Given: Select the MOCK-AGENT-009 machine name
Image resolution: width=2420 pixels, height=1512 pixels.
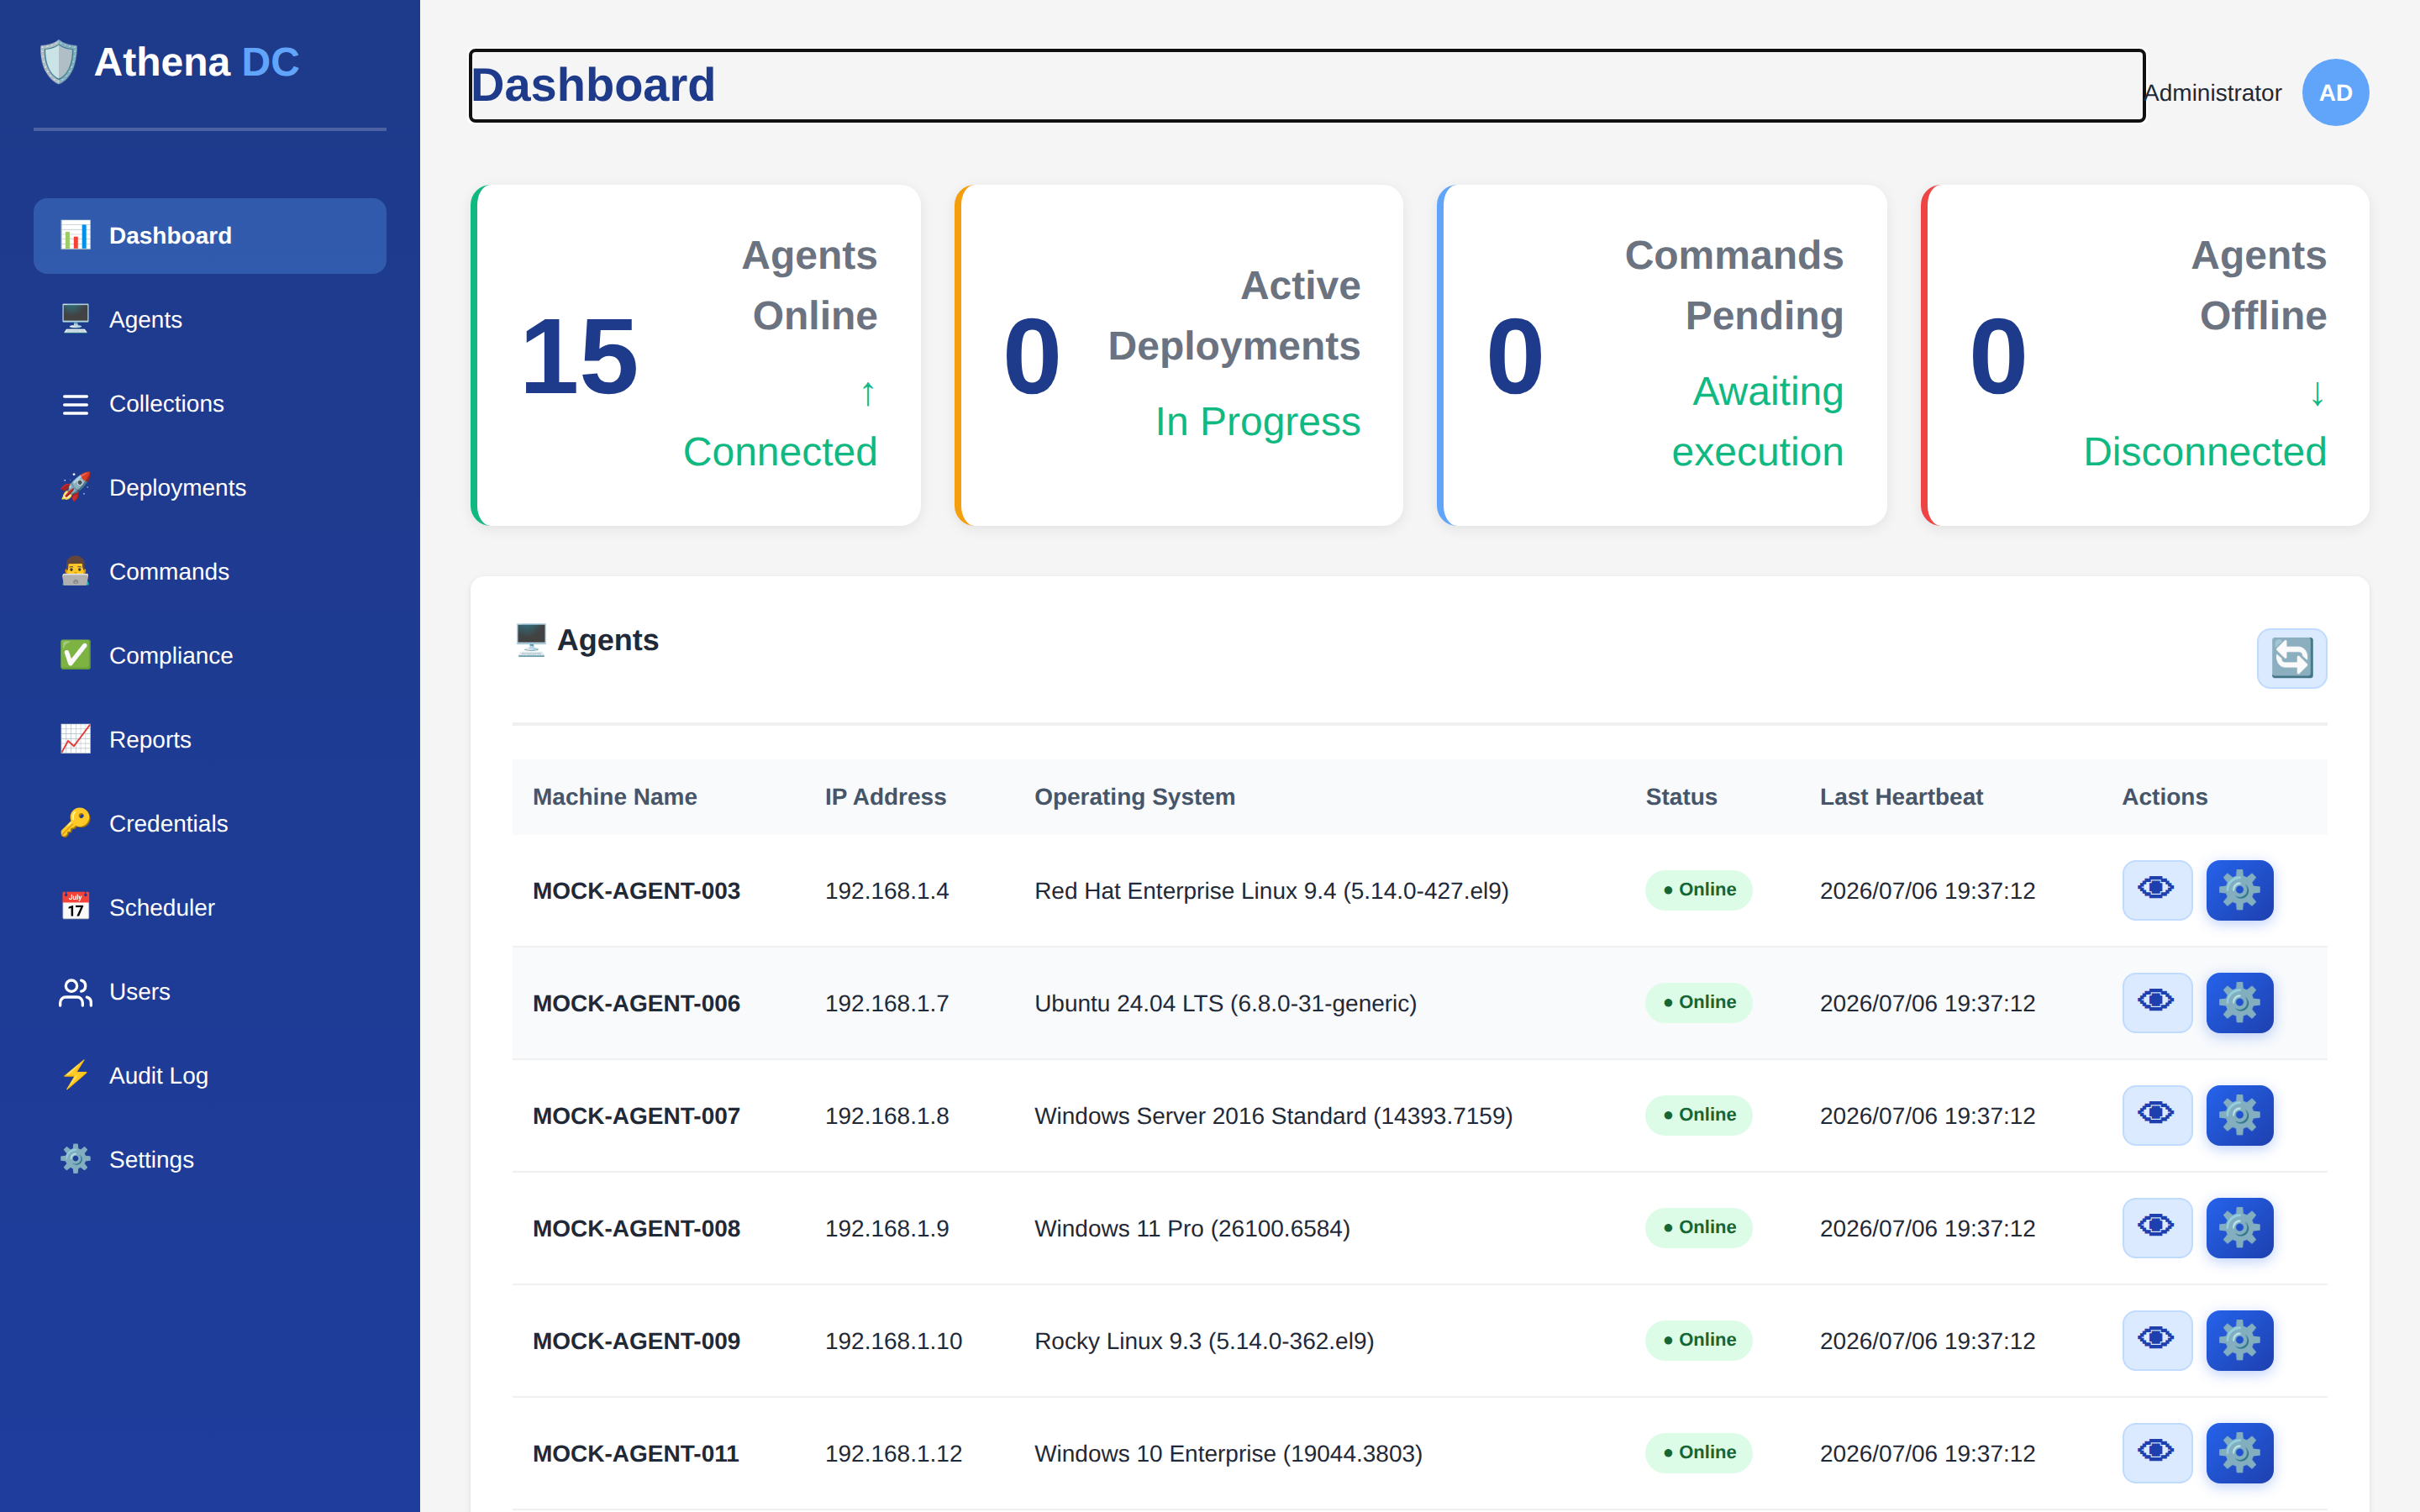Looking at the screenshot, I should tap(636, 1341).
